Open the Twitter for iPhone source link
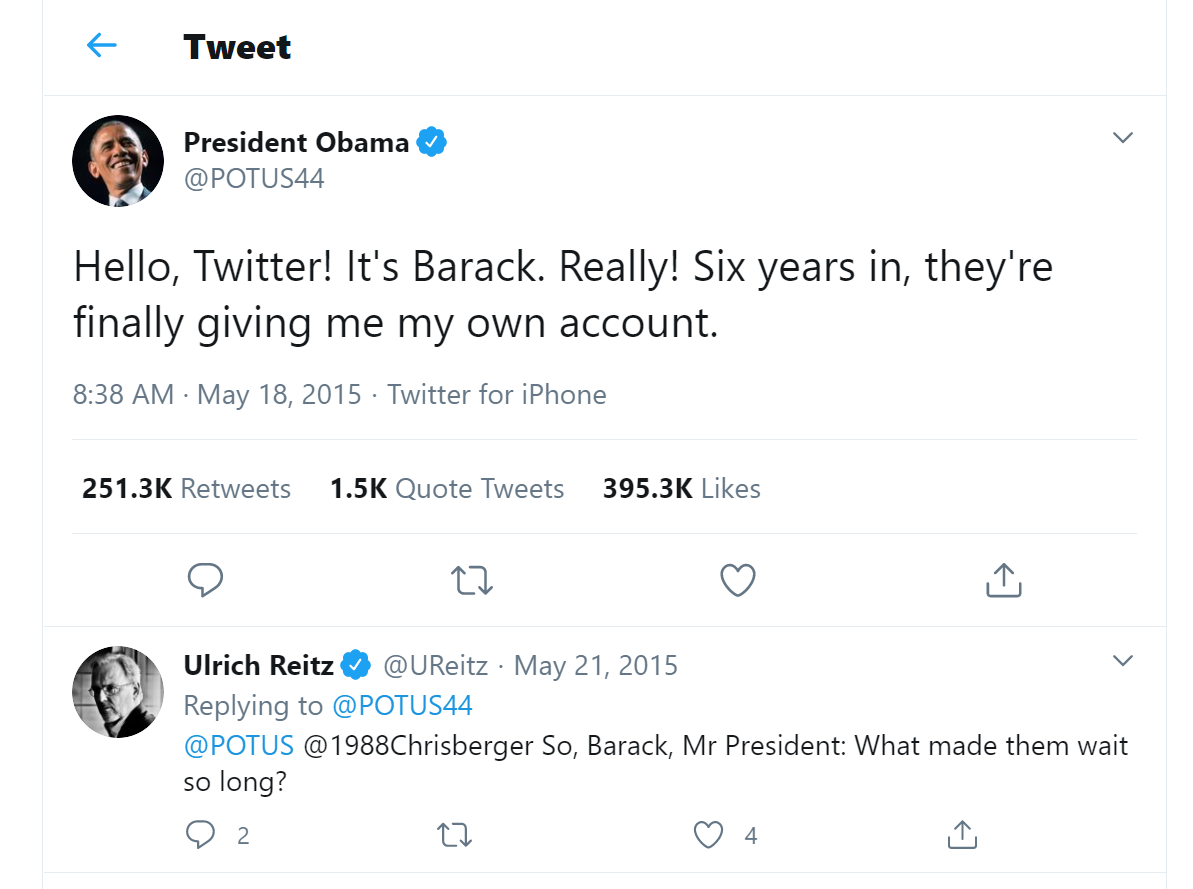The width and height of the screenshot is (1193, 889). click(x=497, y=394)
